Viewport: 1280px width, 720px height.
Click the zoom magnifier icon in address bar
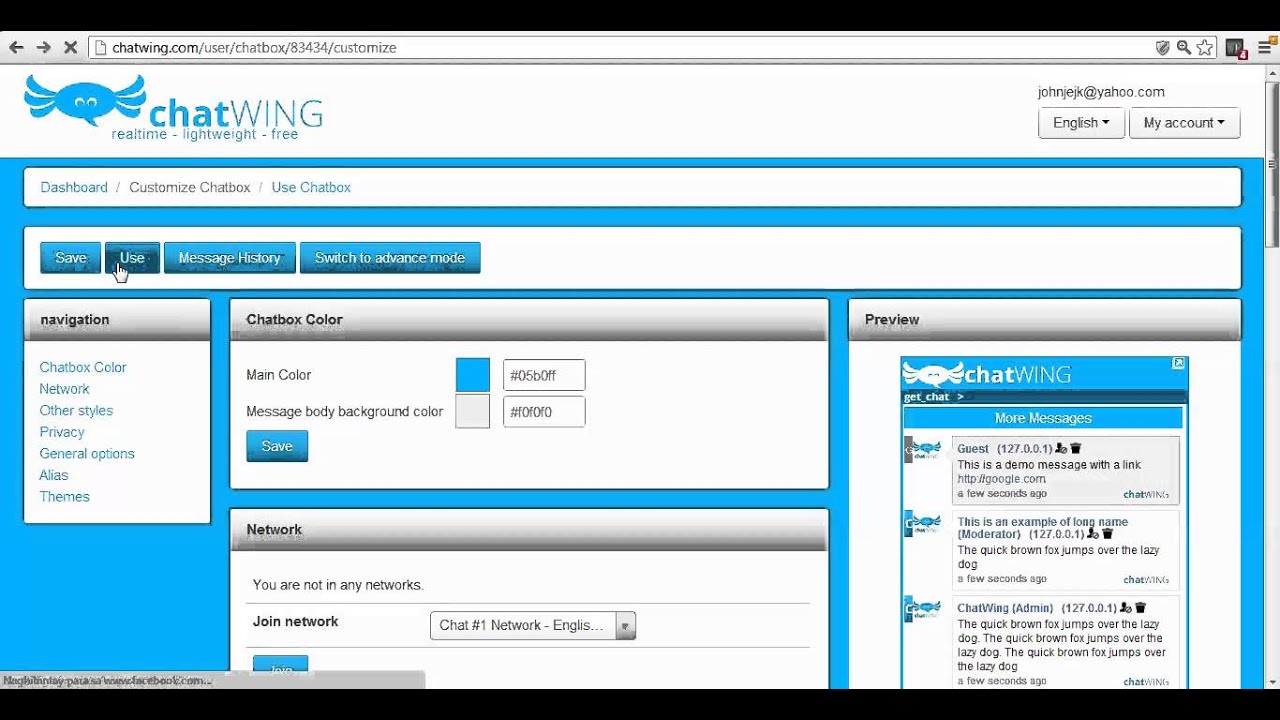[1183, 47]
